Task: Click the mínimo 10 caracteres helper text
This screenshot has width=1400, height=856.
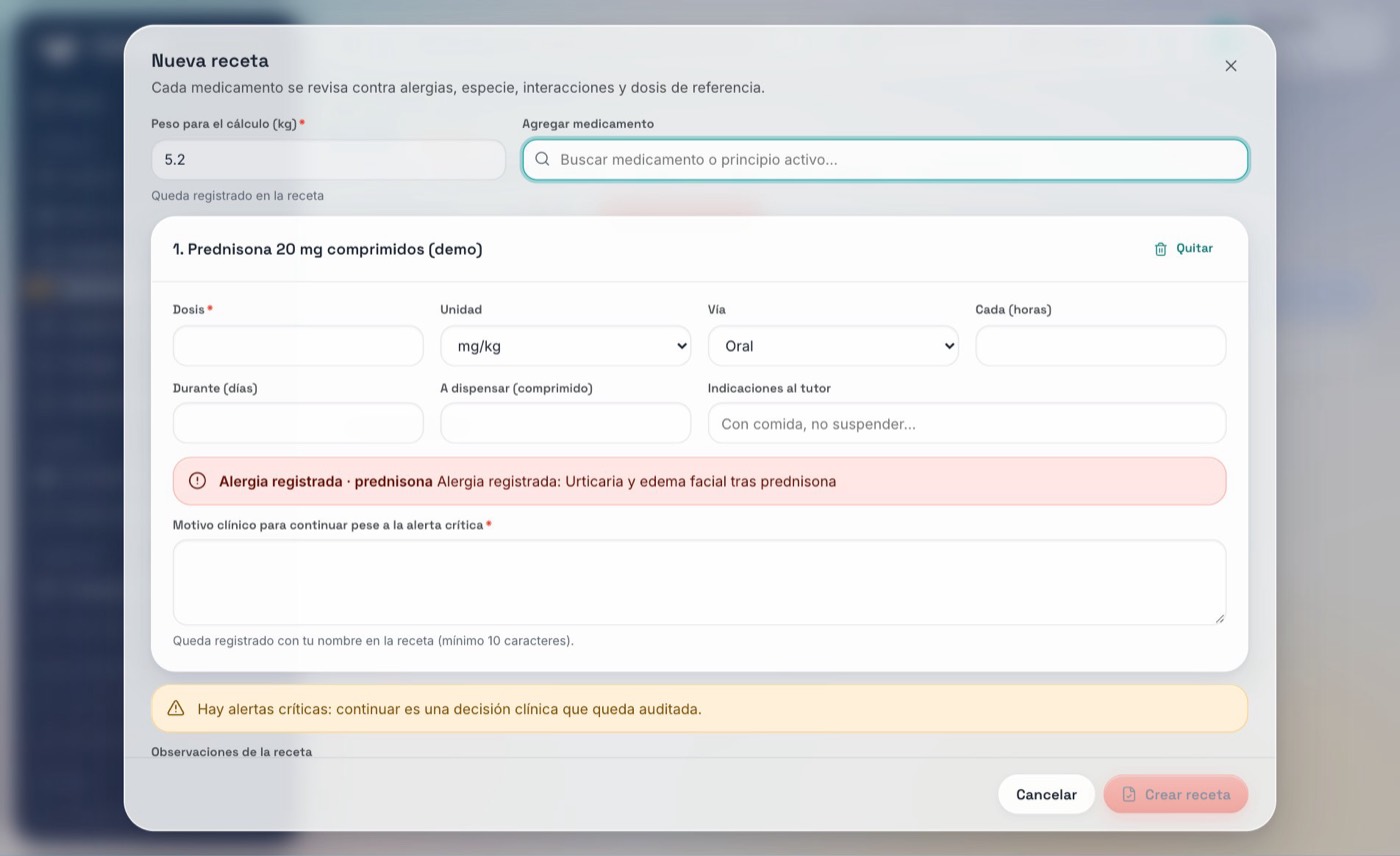Action: pyautogui.click(x=373, y=641)
